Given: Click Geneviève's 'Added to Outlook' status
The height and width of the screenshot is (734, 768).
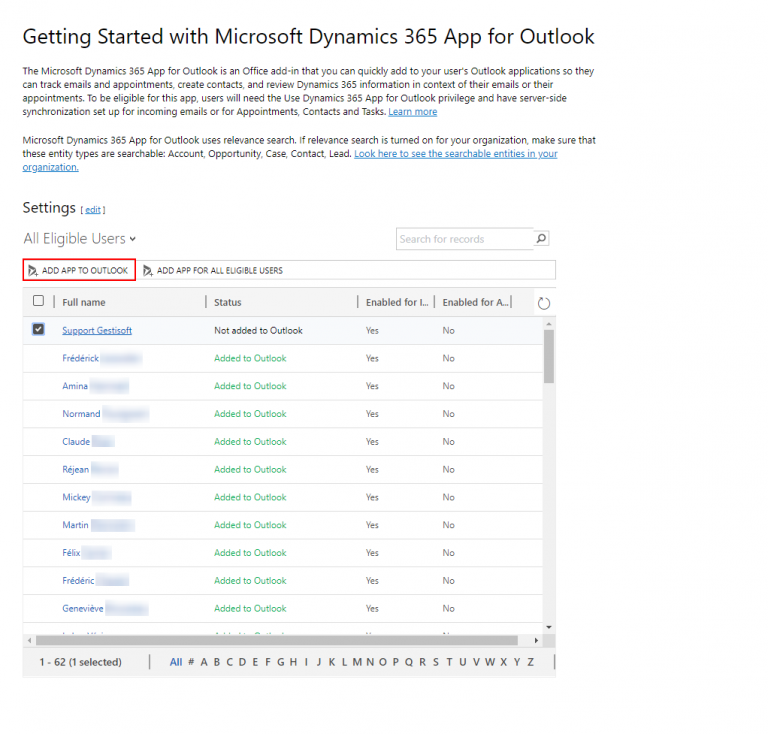Looking at the screenshot, I should [250, 609].
